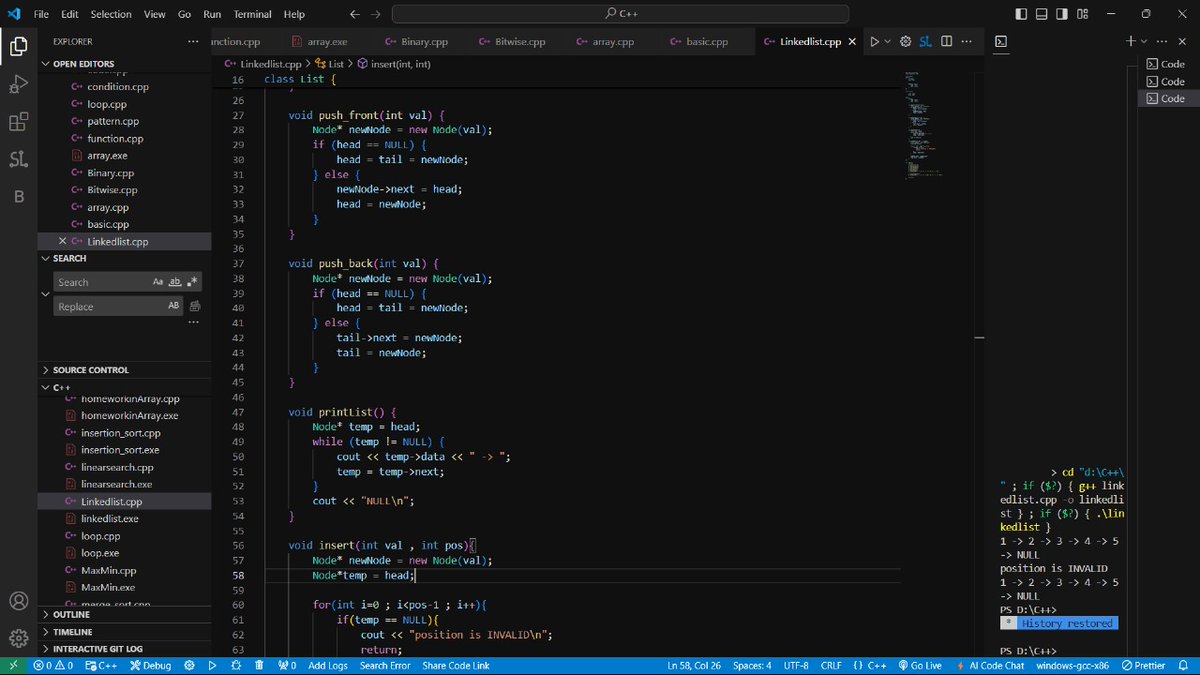1200x675 pixels.
Task: Click the command center search box C++
Action: (x=620, y=14)
